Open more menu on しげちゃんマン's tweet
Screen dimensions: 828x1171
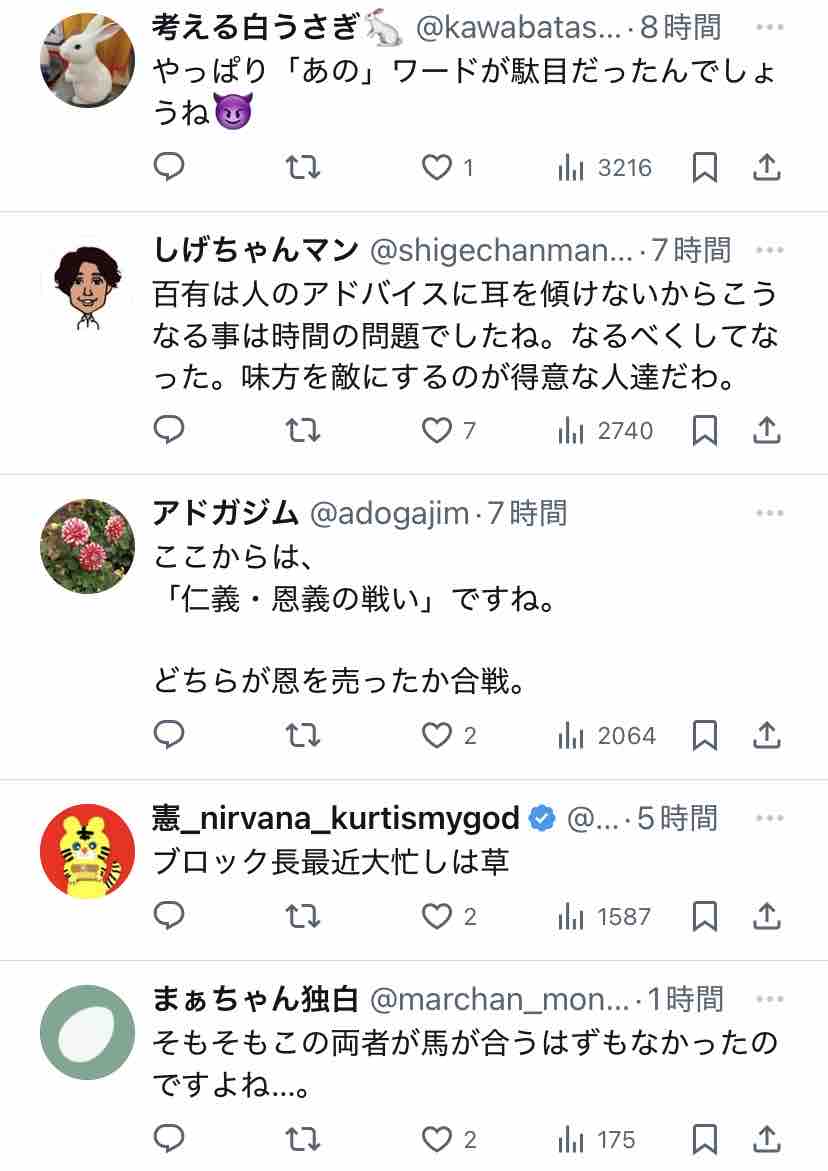pyautogui.click(x=769, y=249)
